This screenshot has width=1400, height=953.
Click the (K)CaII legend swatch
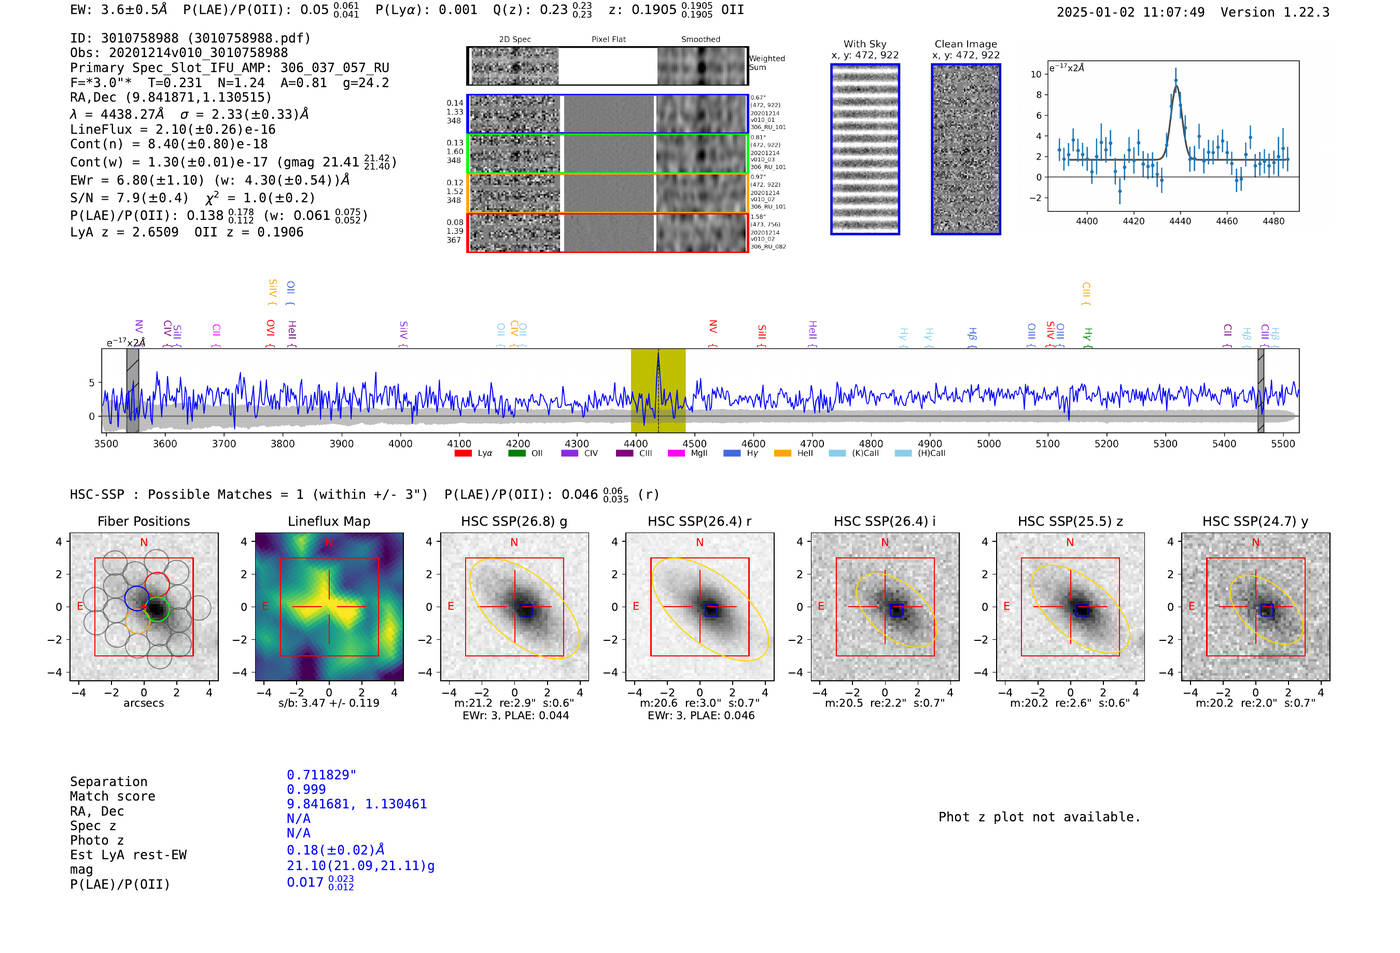[x=837, y=453]
